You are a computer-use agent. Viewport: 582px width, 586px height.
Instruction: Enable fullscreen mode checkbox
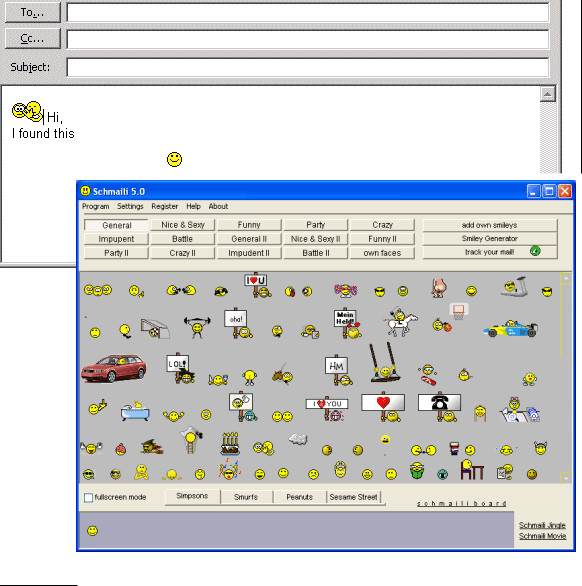coord(88,498)
